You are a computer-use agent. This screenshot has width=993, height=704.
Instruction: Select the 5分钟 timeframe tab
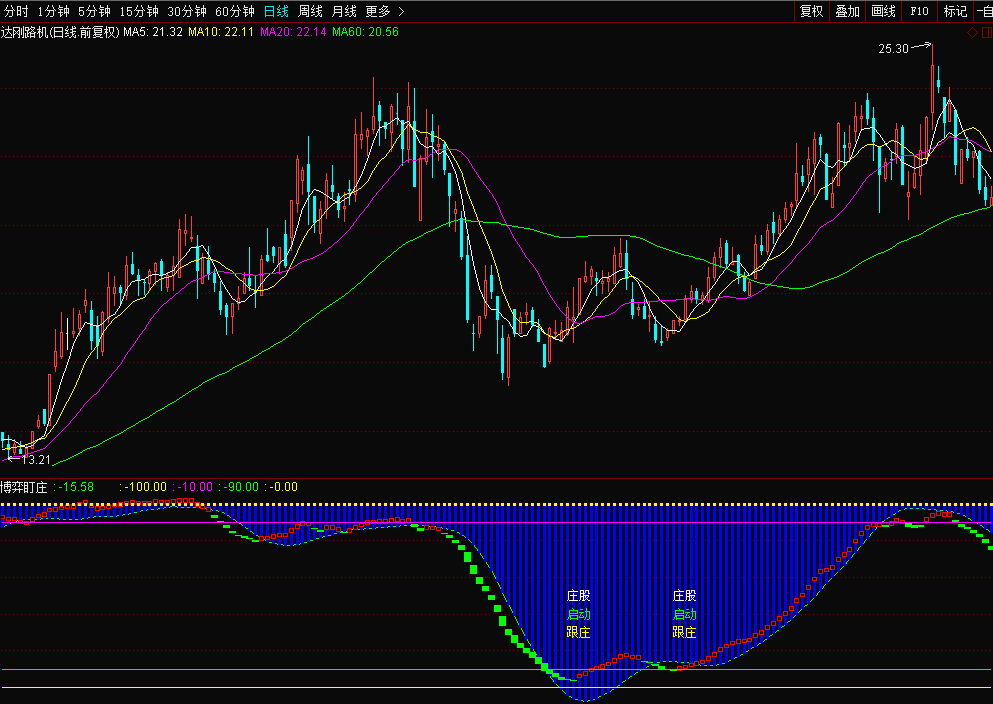[94, 11]
